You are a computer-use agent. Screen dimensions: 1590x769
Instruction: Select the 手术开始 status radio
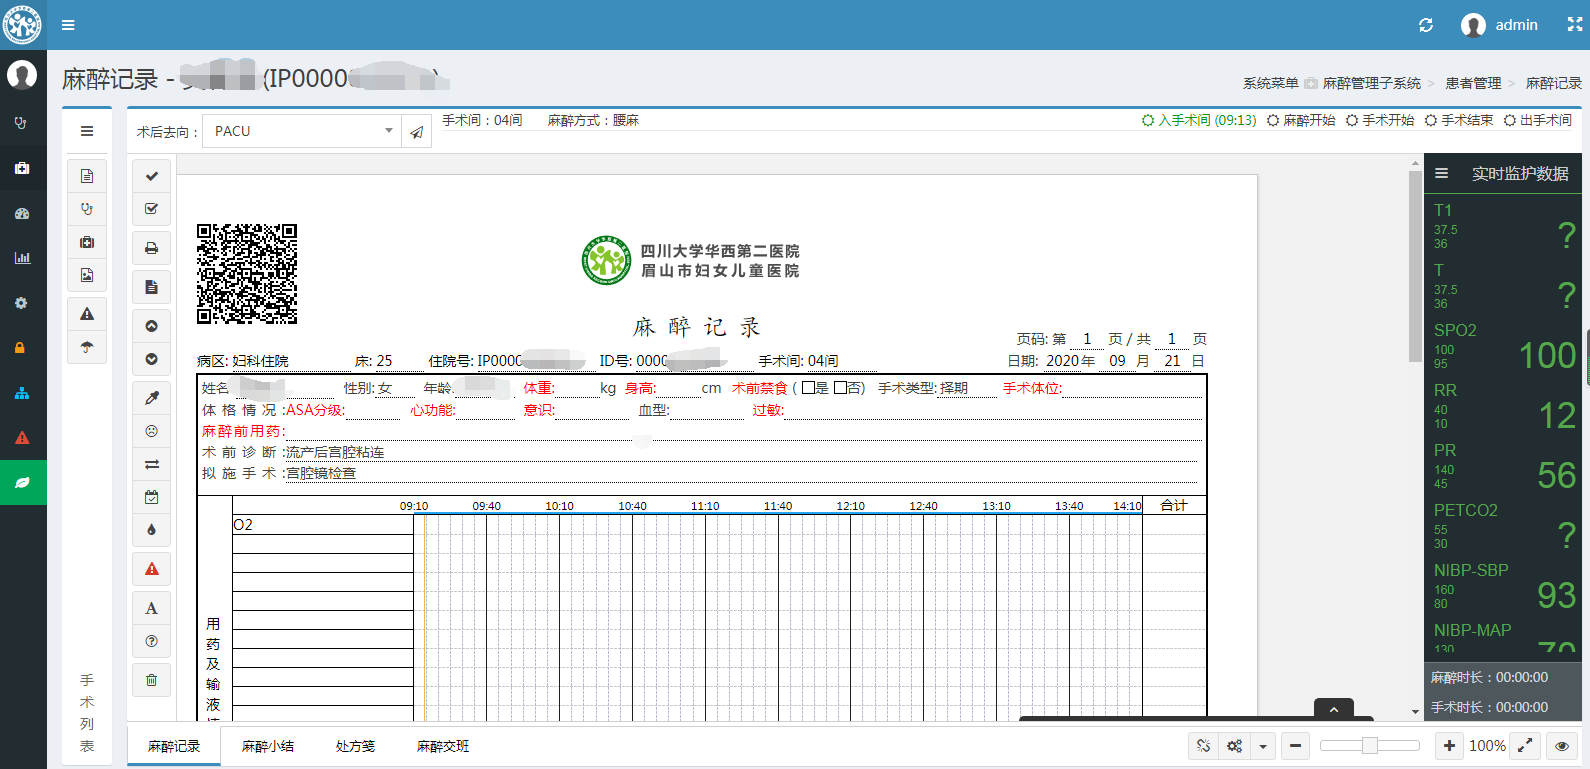[1352, 121]
